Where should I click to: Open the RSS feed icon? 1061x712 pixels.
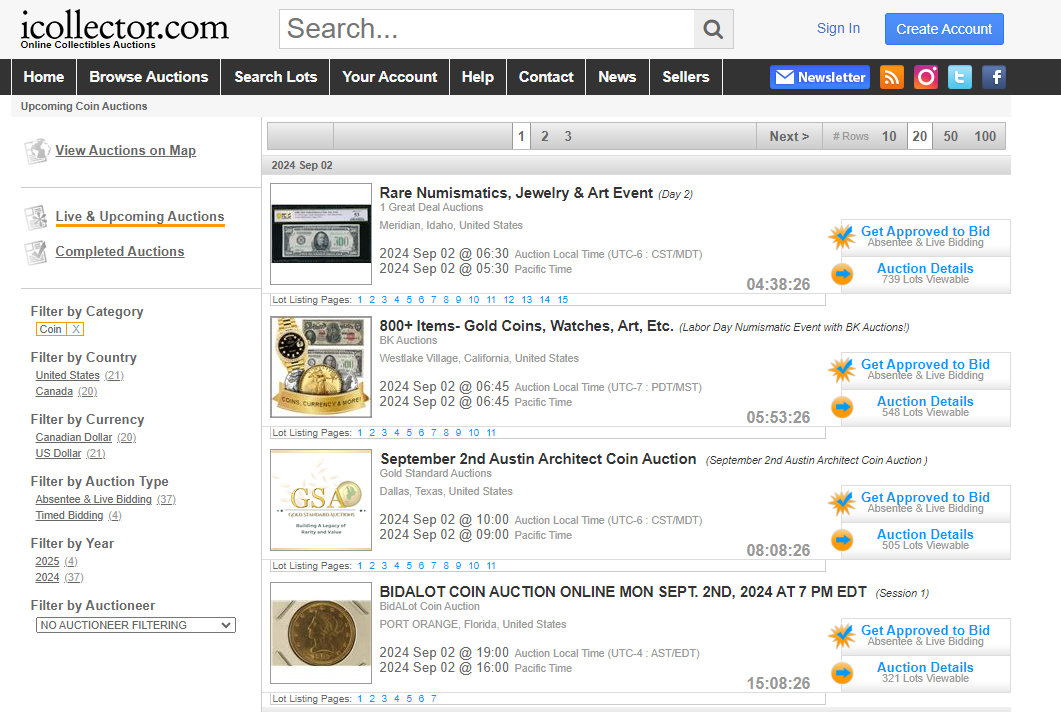pos(891,77)
